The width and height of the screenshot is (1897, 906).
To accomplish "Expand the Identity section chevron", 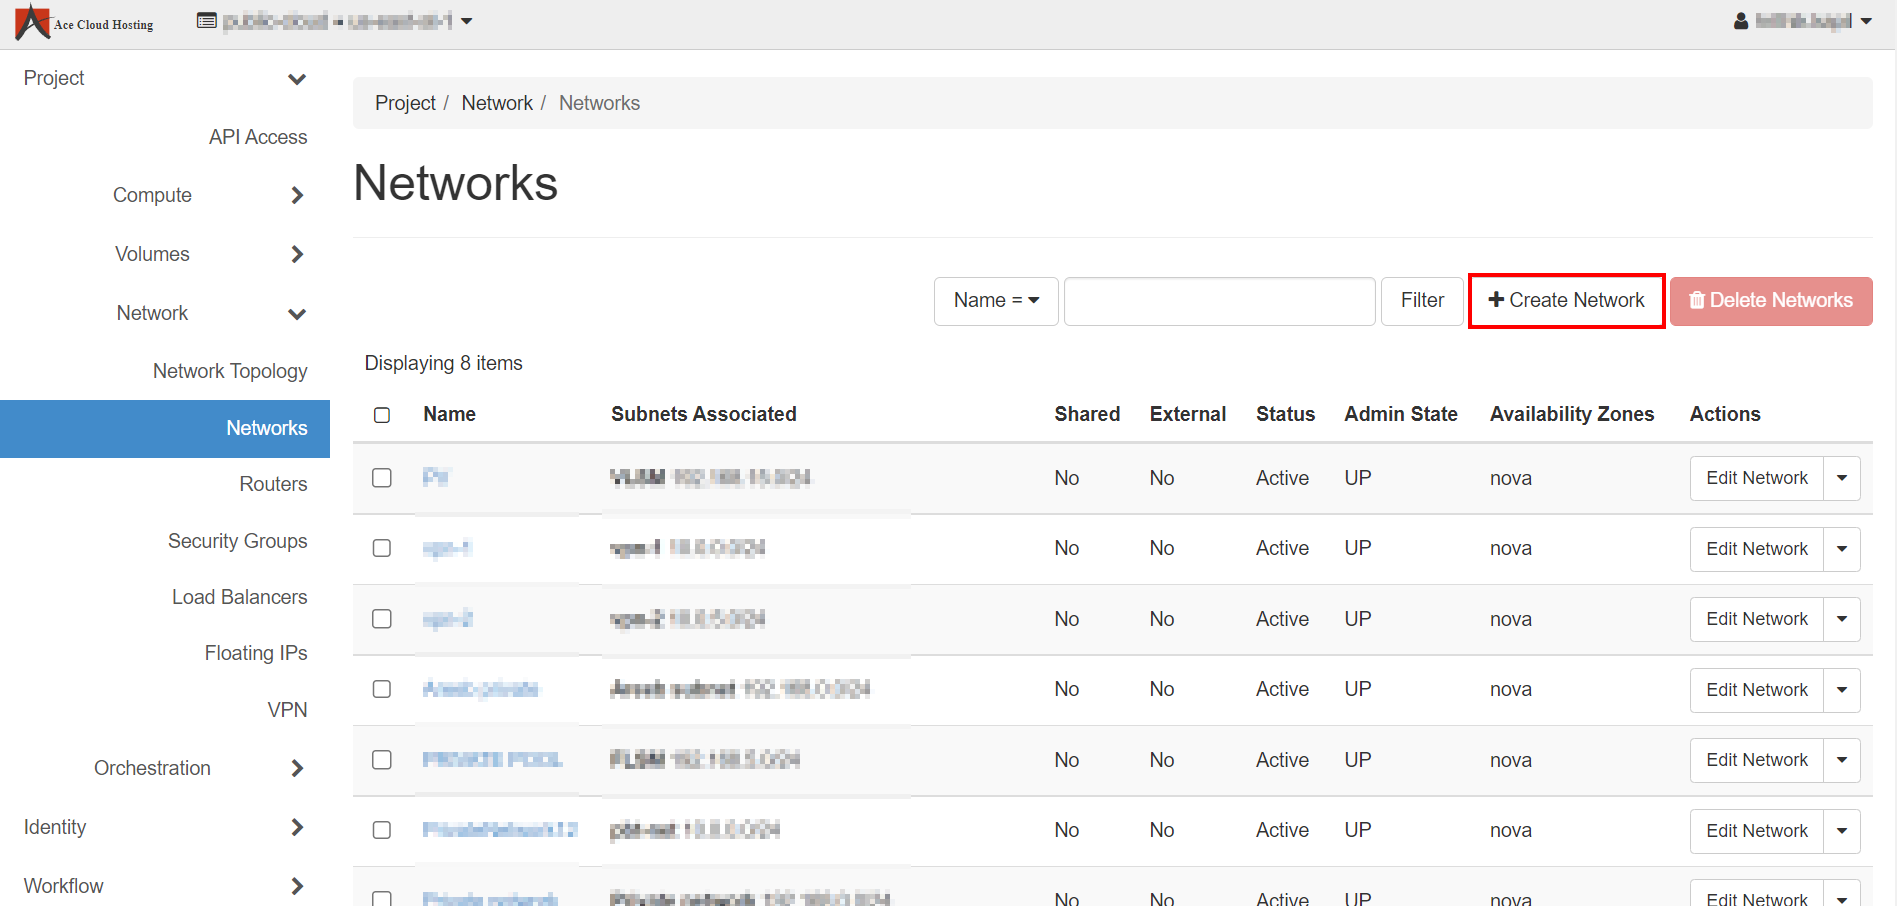I will click(297, 828).
